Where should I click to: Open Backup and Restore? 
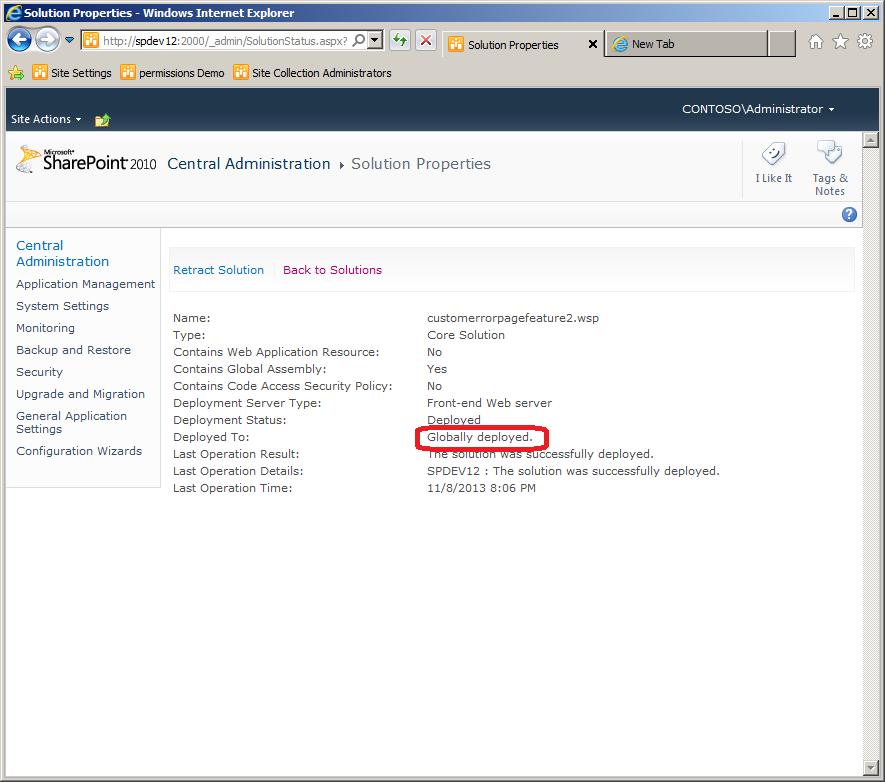pyautogui.click(x=73, y=350)
